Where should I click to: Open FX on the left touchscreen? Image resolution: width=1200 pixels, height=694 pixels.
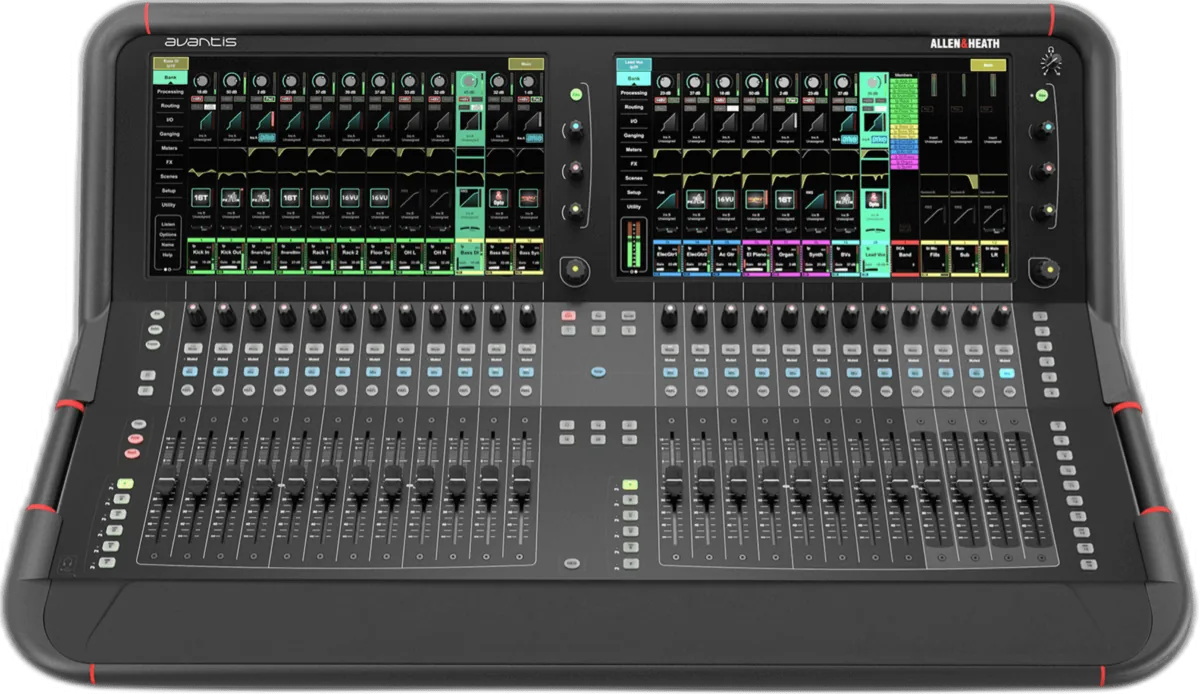170,162
